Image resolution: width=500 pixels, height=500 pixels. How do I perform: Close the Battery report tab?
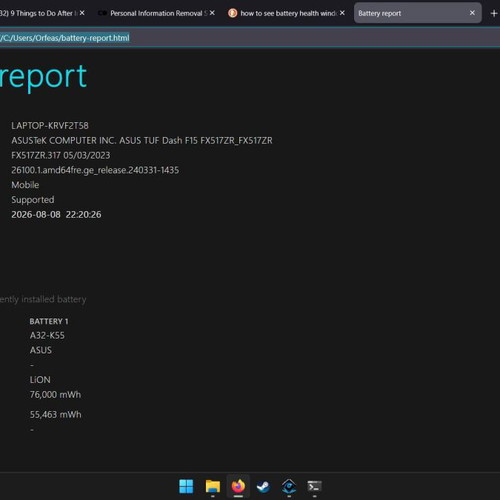pyautogui.click(x=472, y=13)
